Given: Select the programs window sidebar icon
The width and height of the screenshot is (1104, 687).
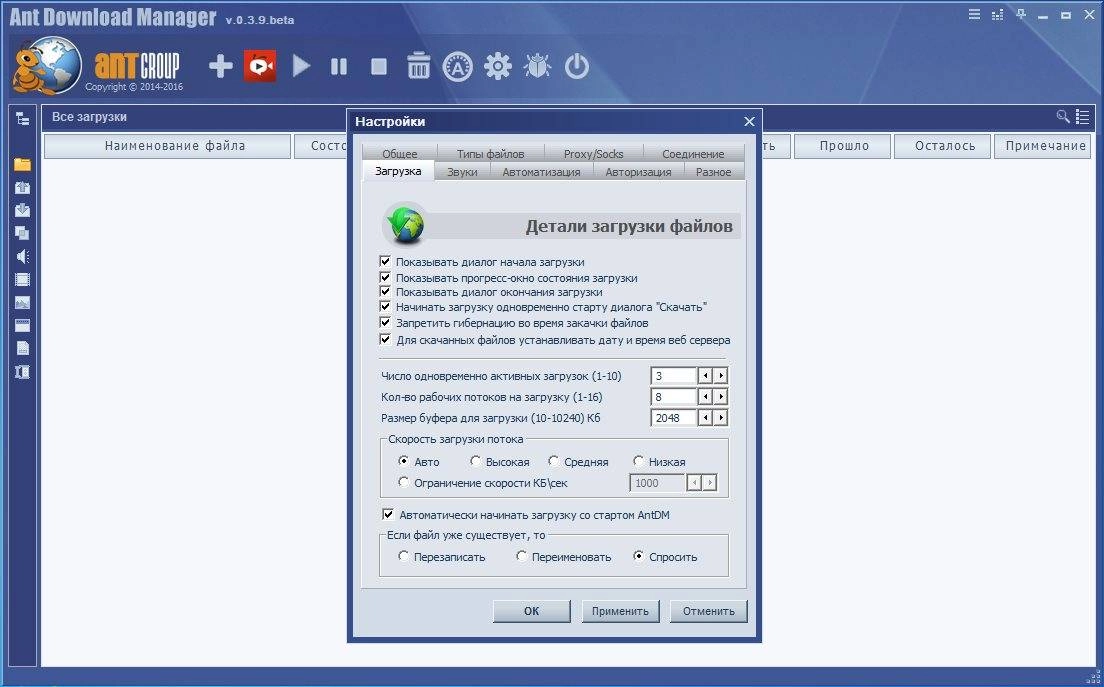Looking at the screenshot, I should click(23, 325).
